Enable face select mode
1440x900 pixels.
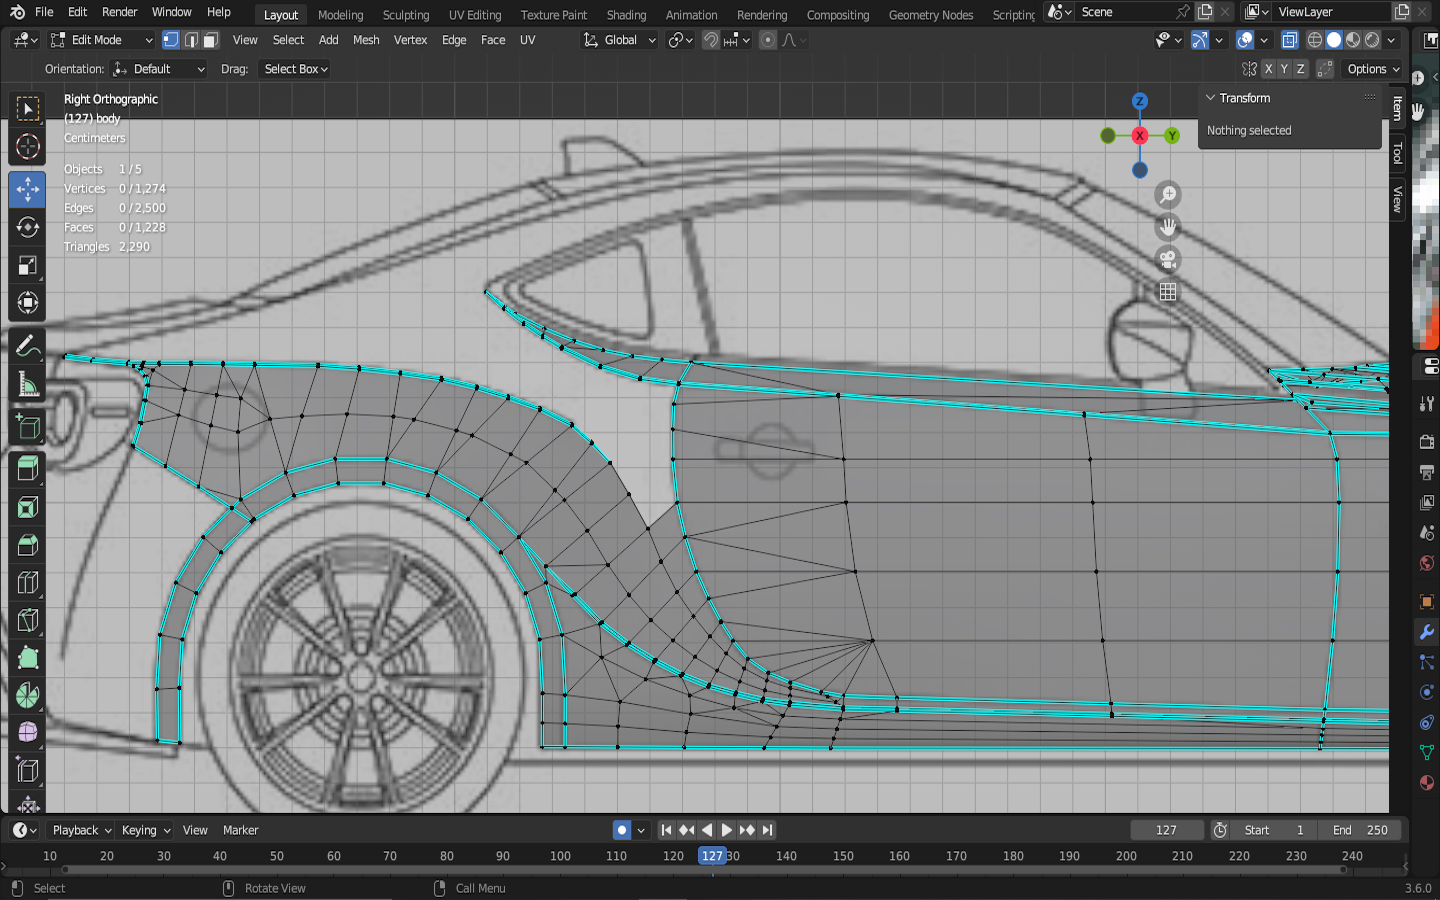(x=210, y=40)
